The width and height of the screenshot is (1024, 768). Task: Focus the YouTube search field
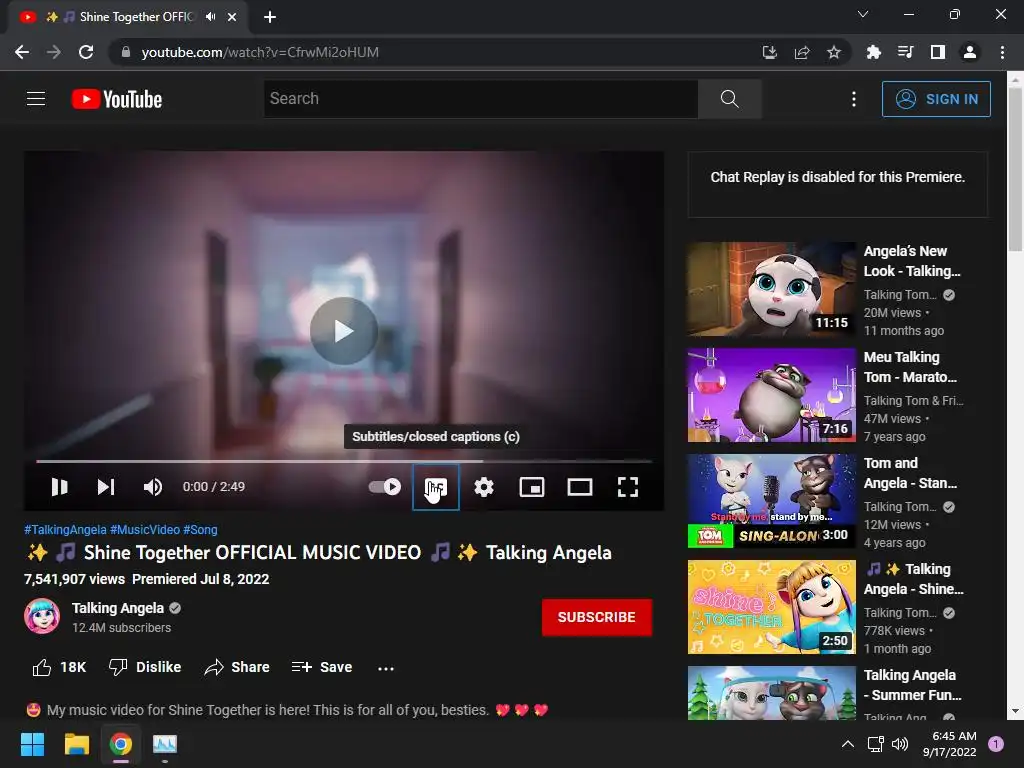point(481,99)
